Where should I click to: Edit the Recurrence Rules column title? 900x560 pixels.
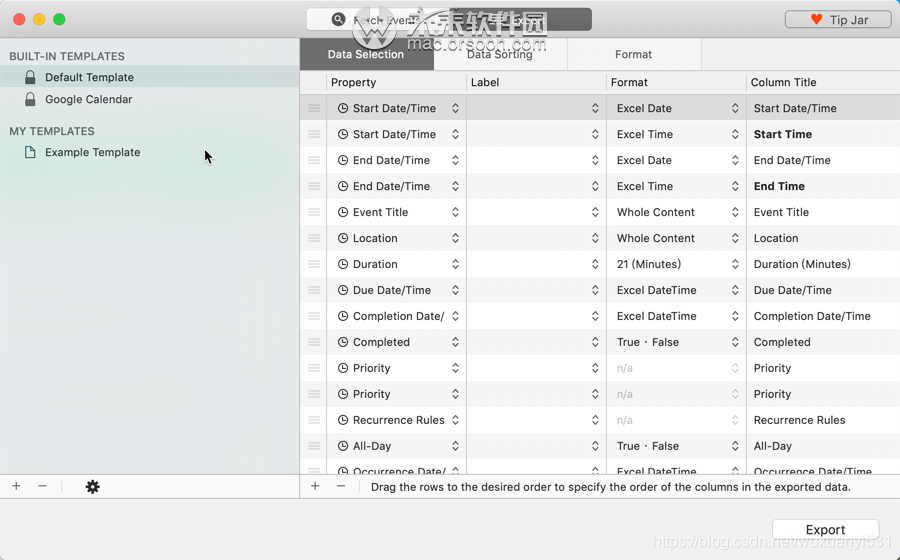(799, 420)
